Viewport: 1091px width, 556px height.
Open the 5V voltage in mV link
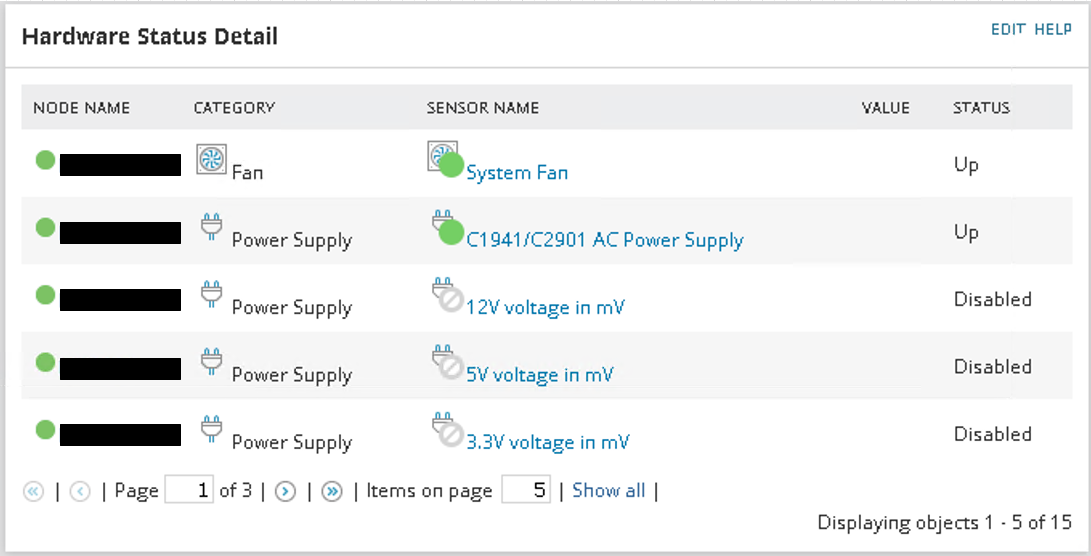click(540, 375)
